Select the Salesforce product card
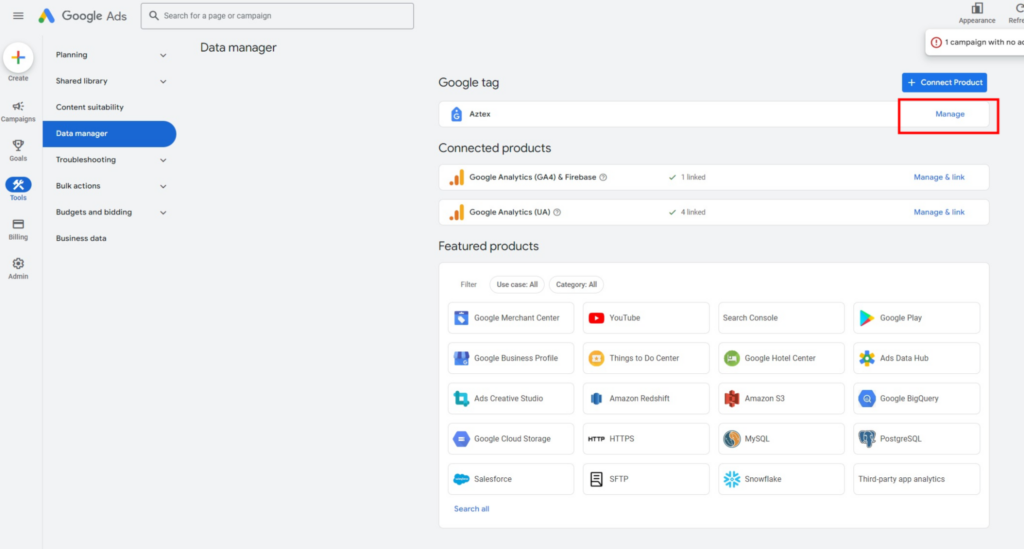The height and width of the screenshot is (549, 1024). (511, 479)
